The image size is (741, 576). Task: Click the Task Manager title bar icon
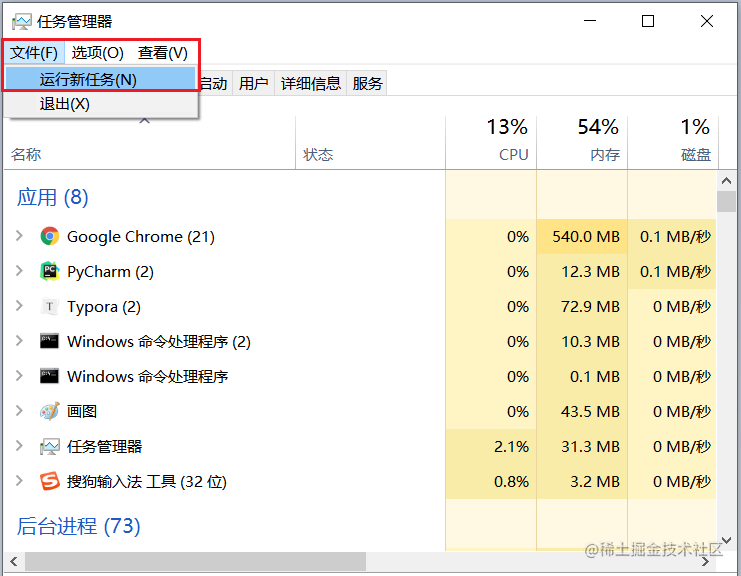point(22,22)
